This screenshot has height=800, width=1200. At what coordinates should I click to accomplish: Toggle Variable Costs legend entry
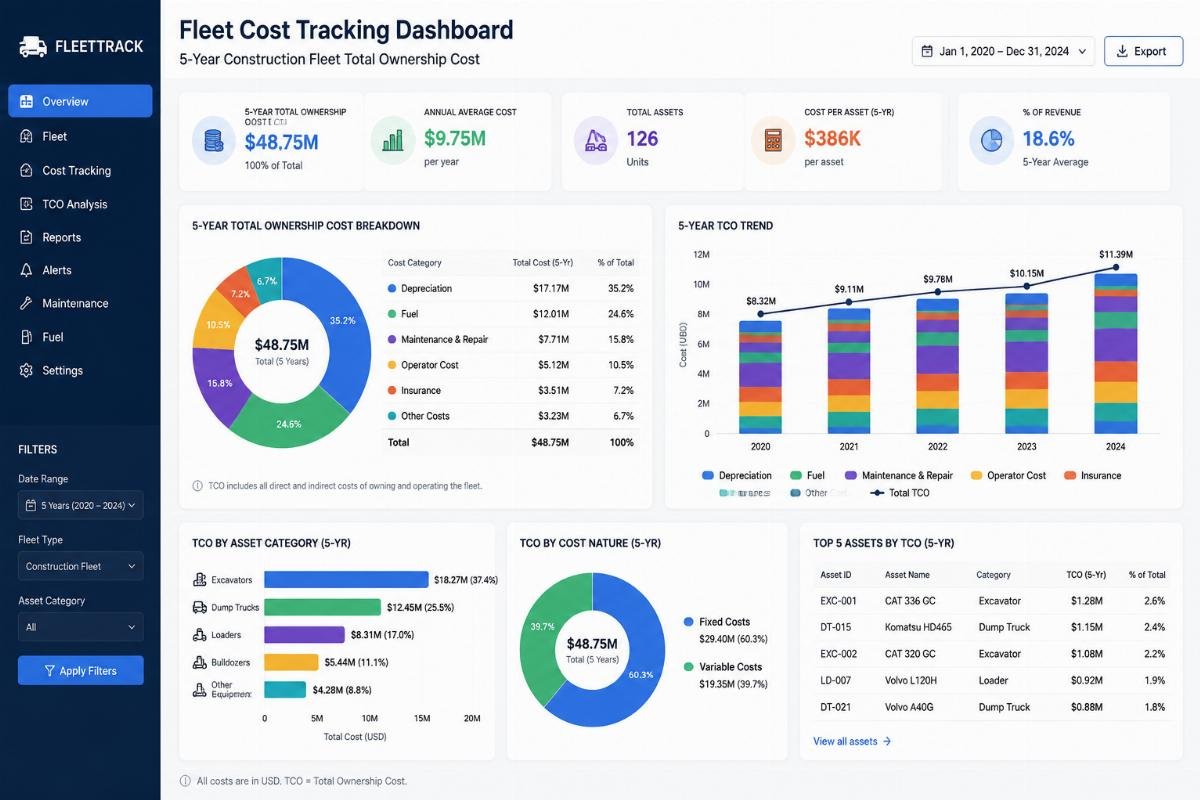click(x=723, y=667)
